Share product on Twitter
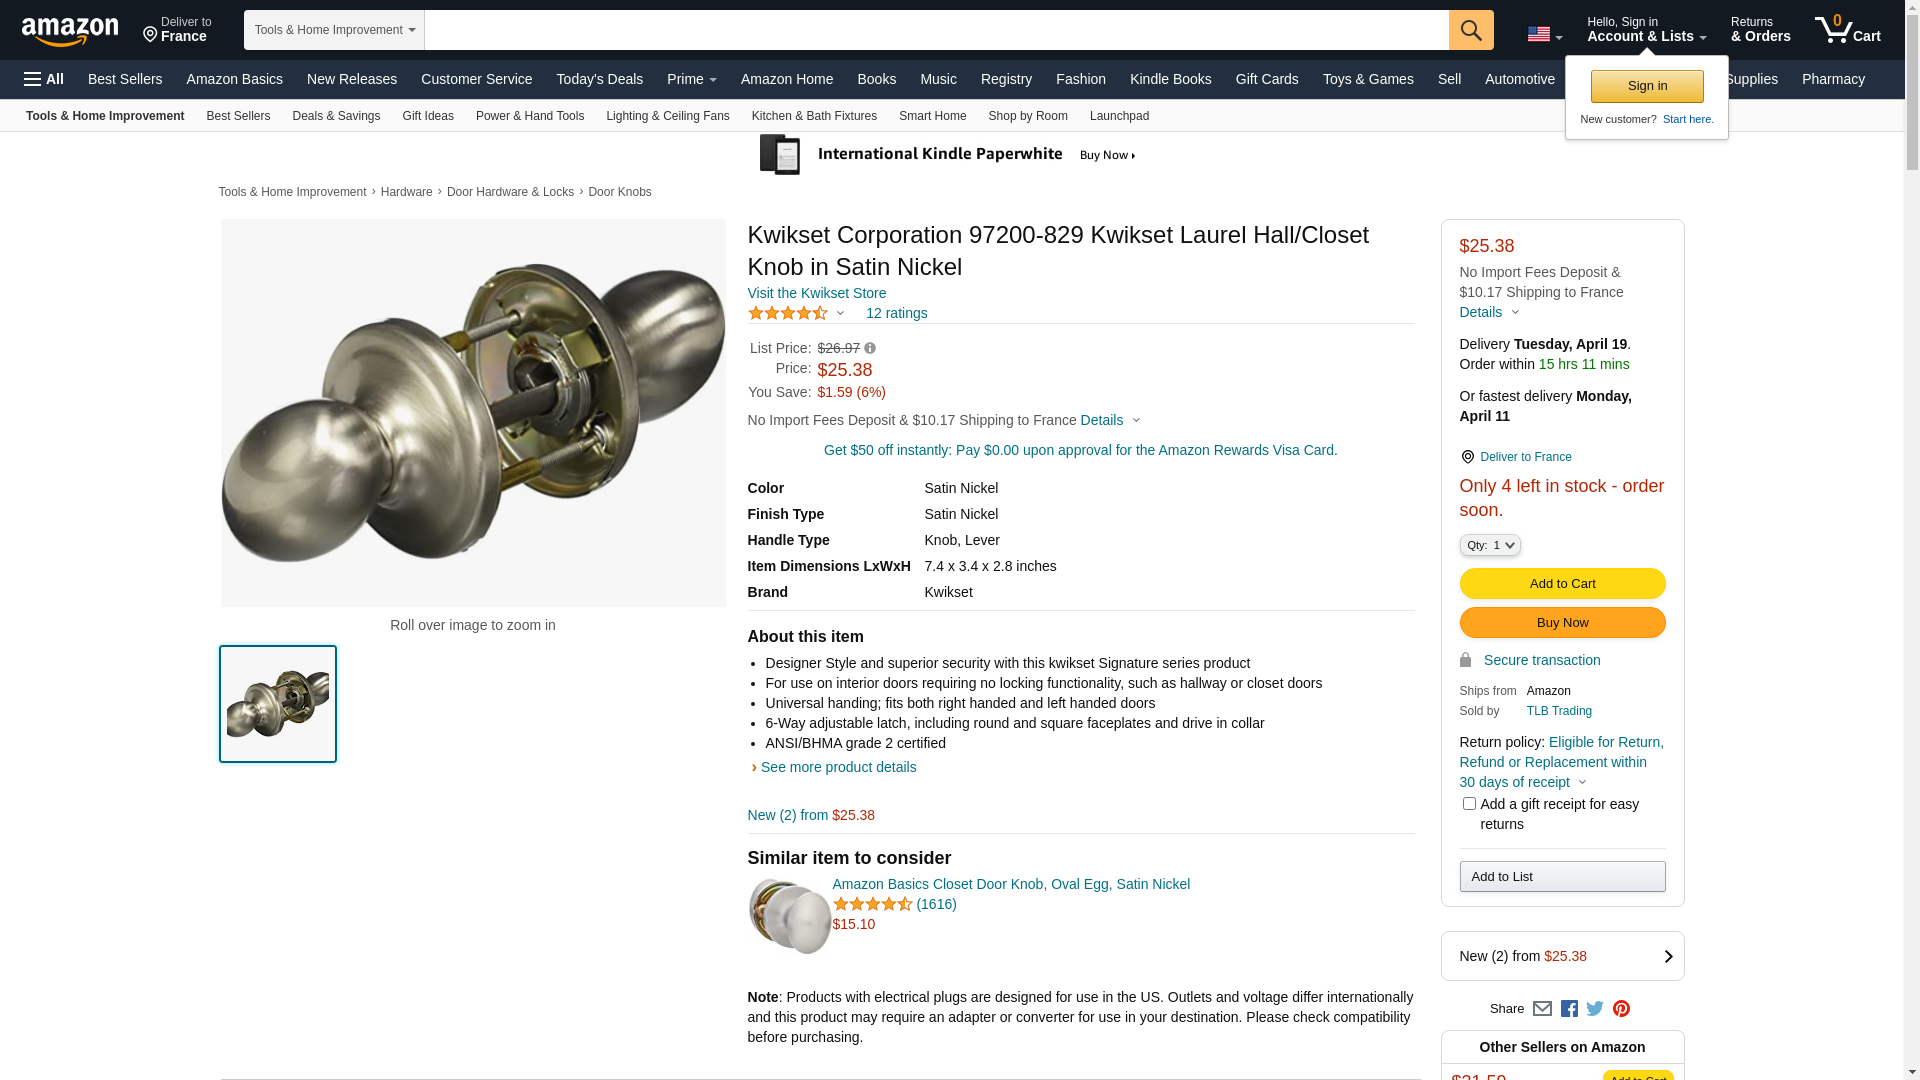The image size is (1920, 1080). coord(1595,1009)
